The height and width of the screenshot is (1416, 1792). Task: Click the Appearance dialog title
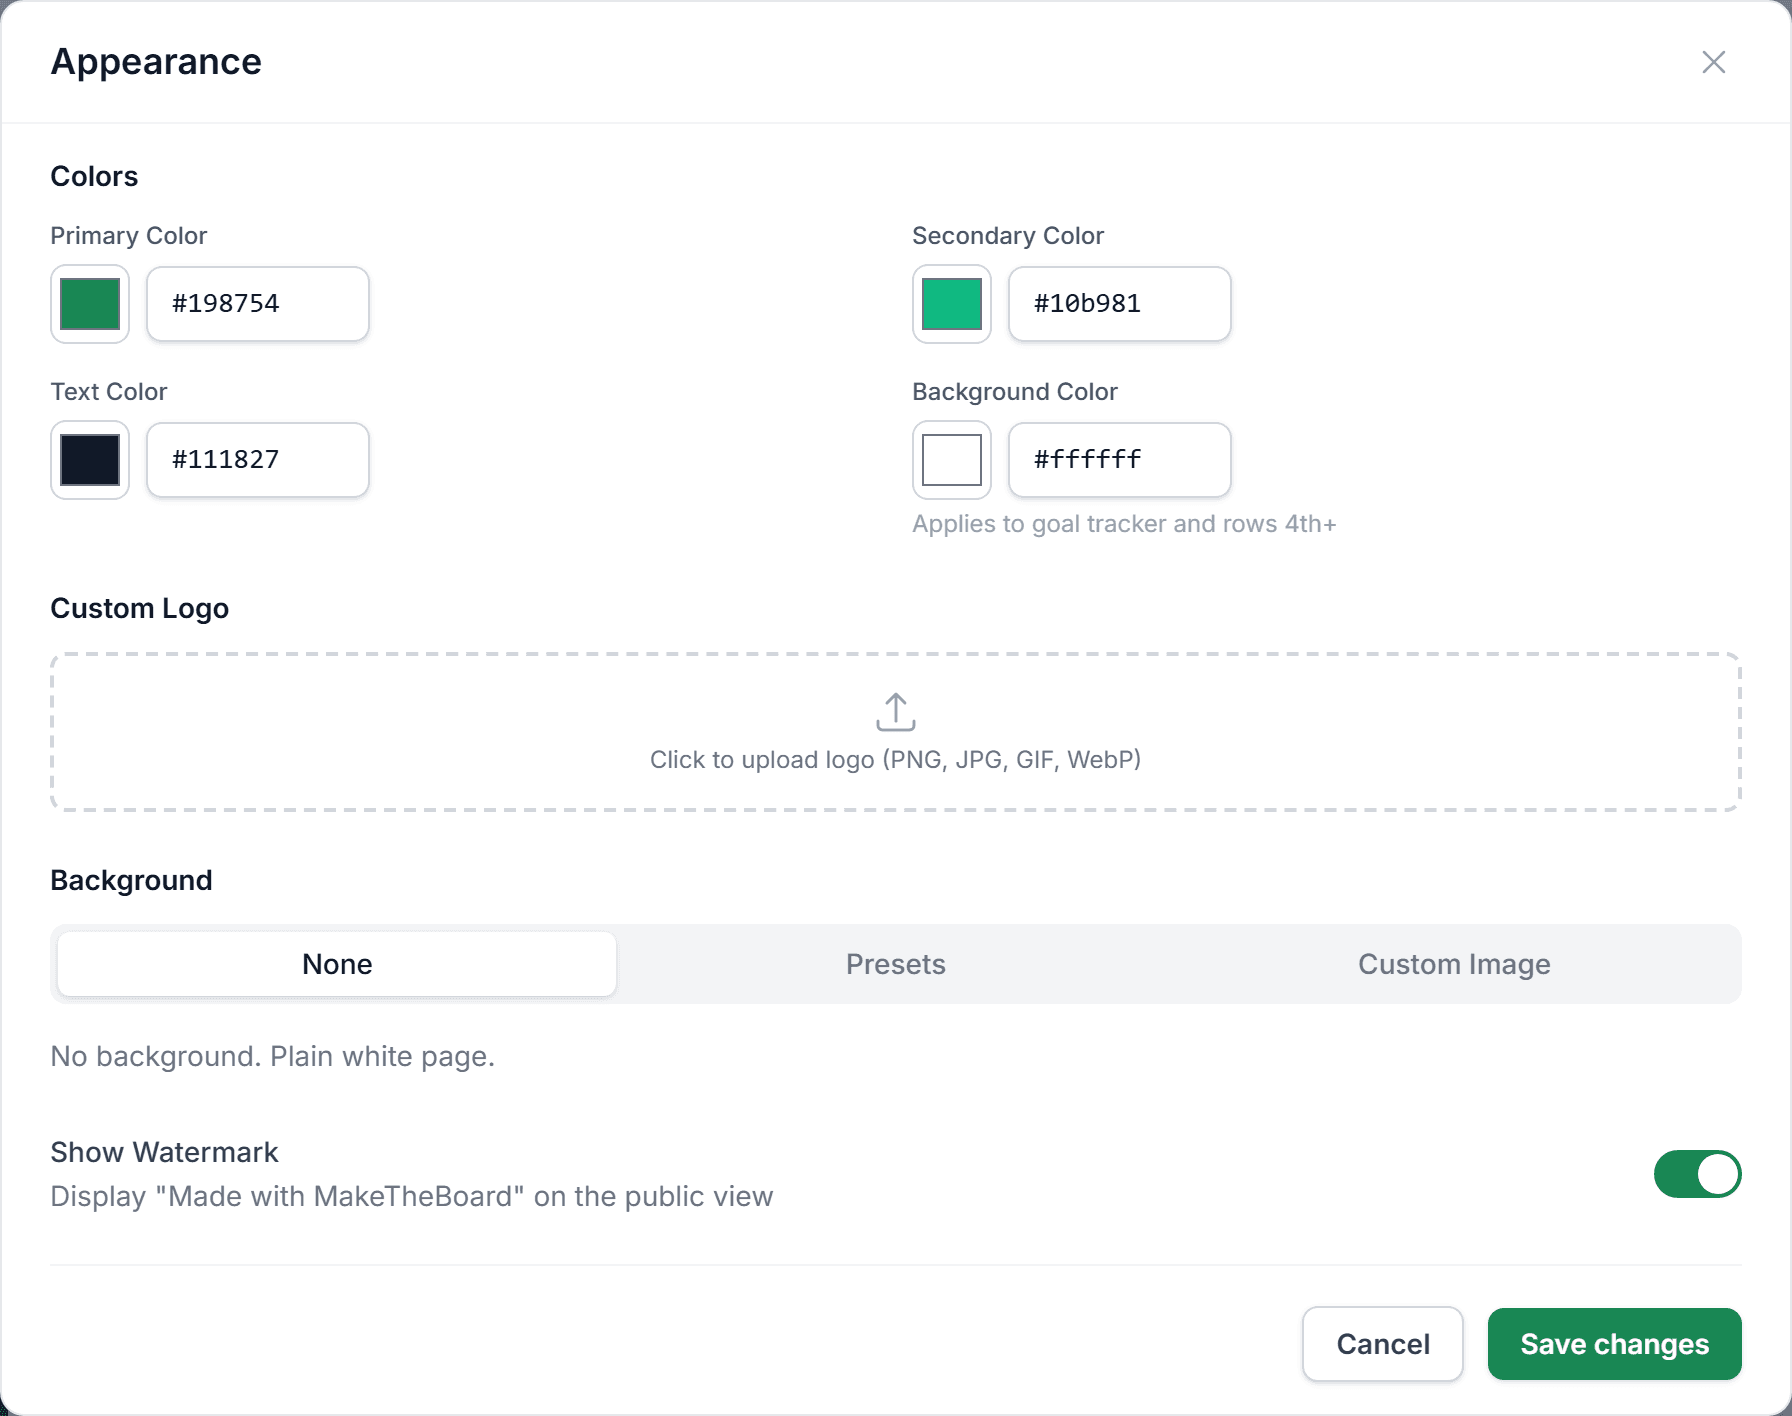pos(156,61)
